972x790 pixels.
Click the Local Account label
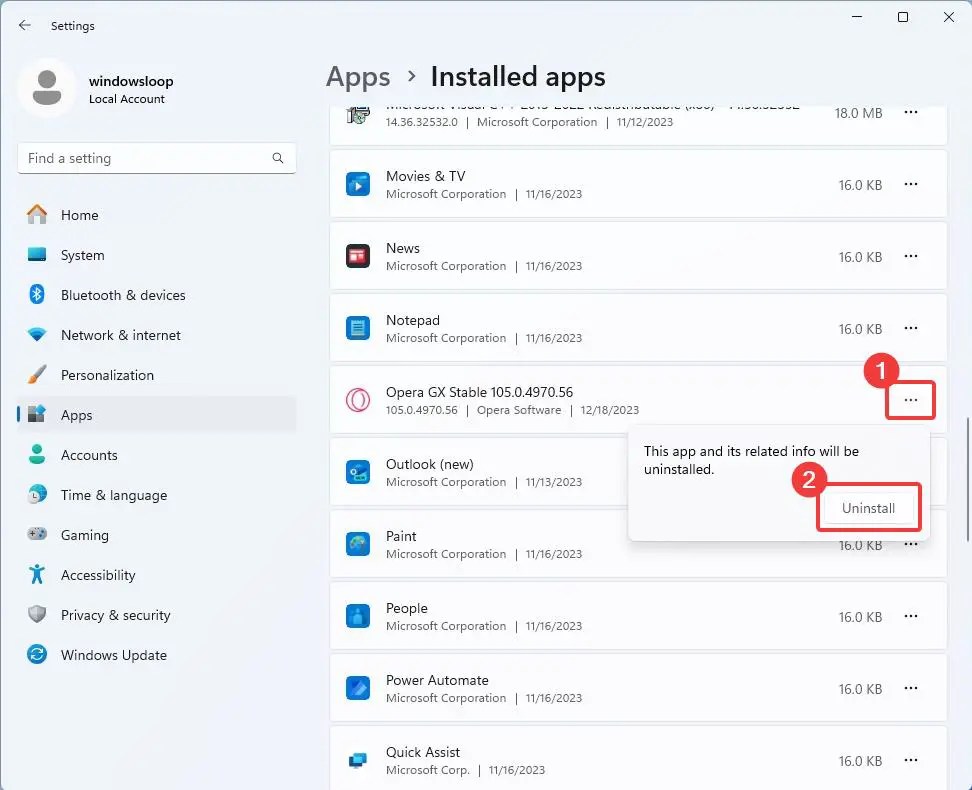[126, 99]
